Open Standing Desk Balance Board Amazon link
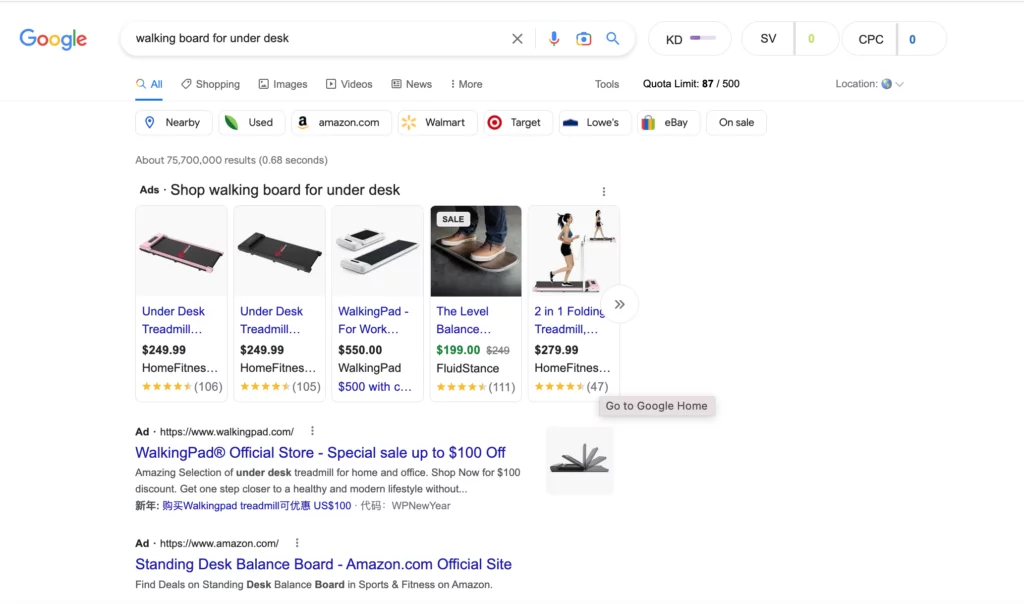 pos(323,564)
